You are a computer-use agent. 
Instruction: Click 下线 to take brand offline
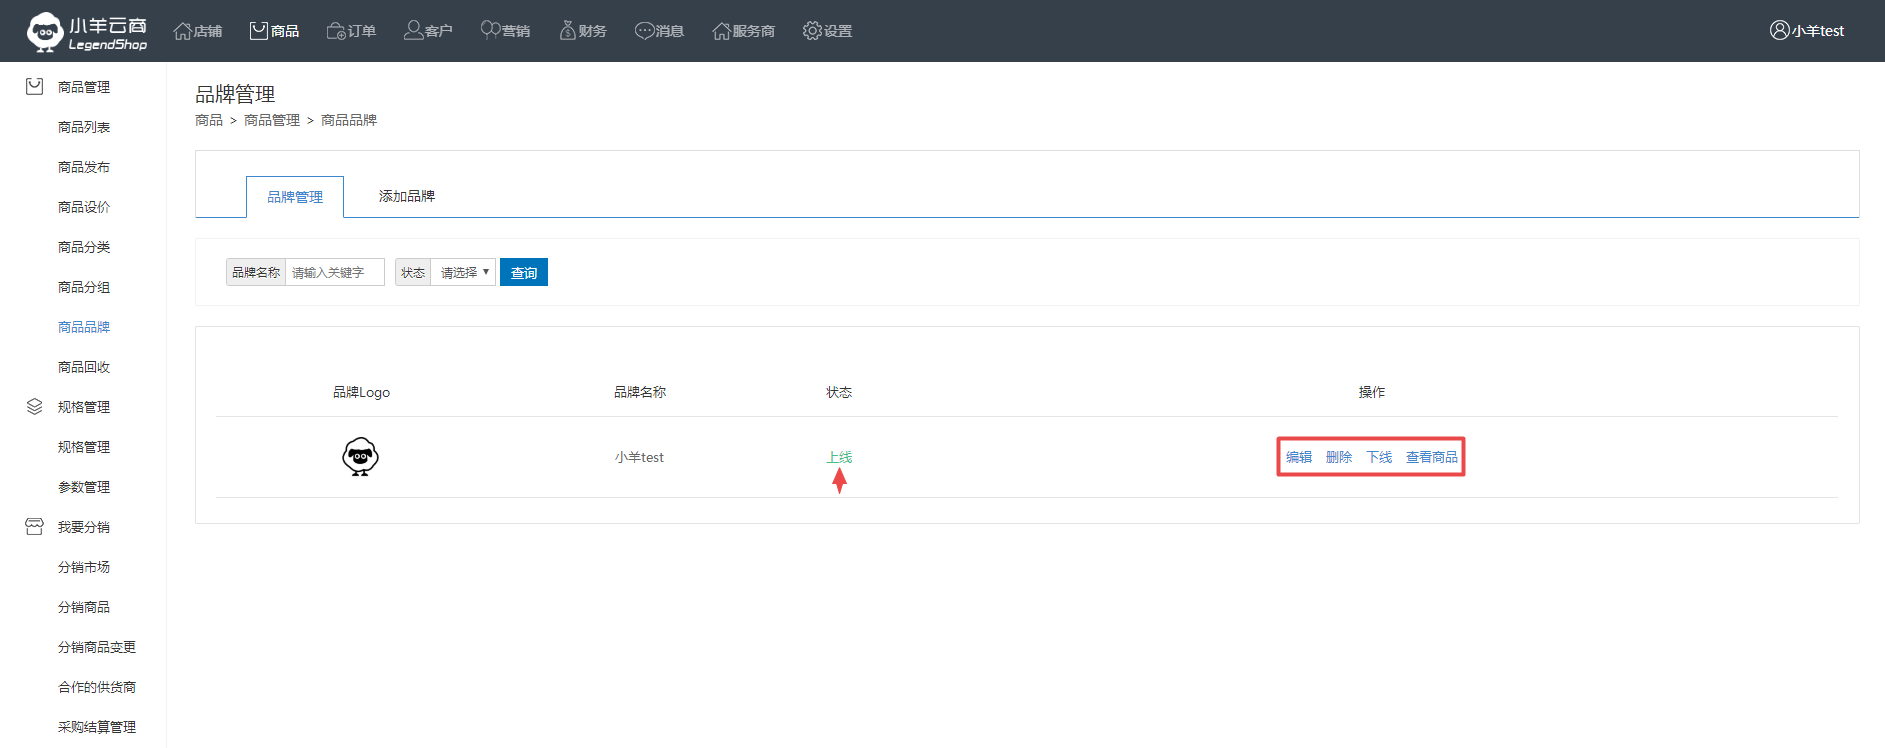click(1379, 457)
